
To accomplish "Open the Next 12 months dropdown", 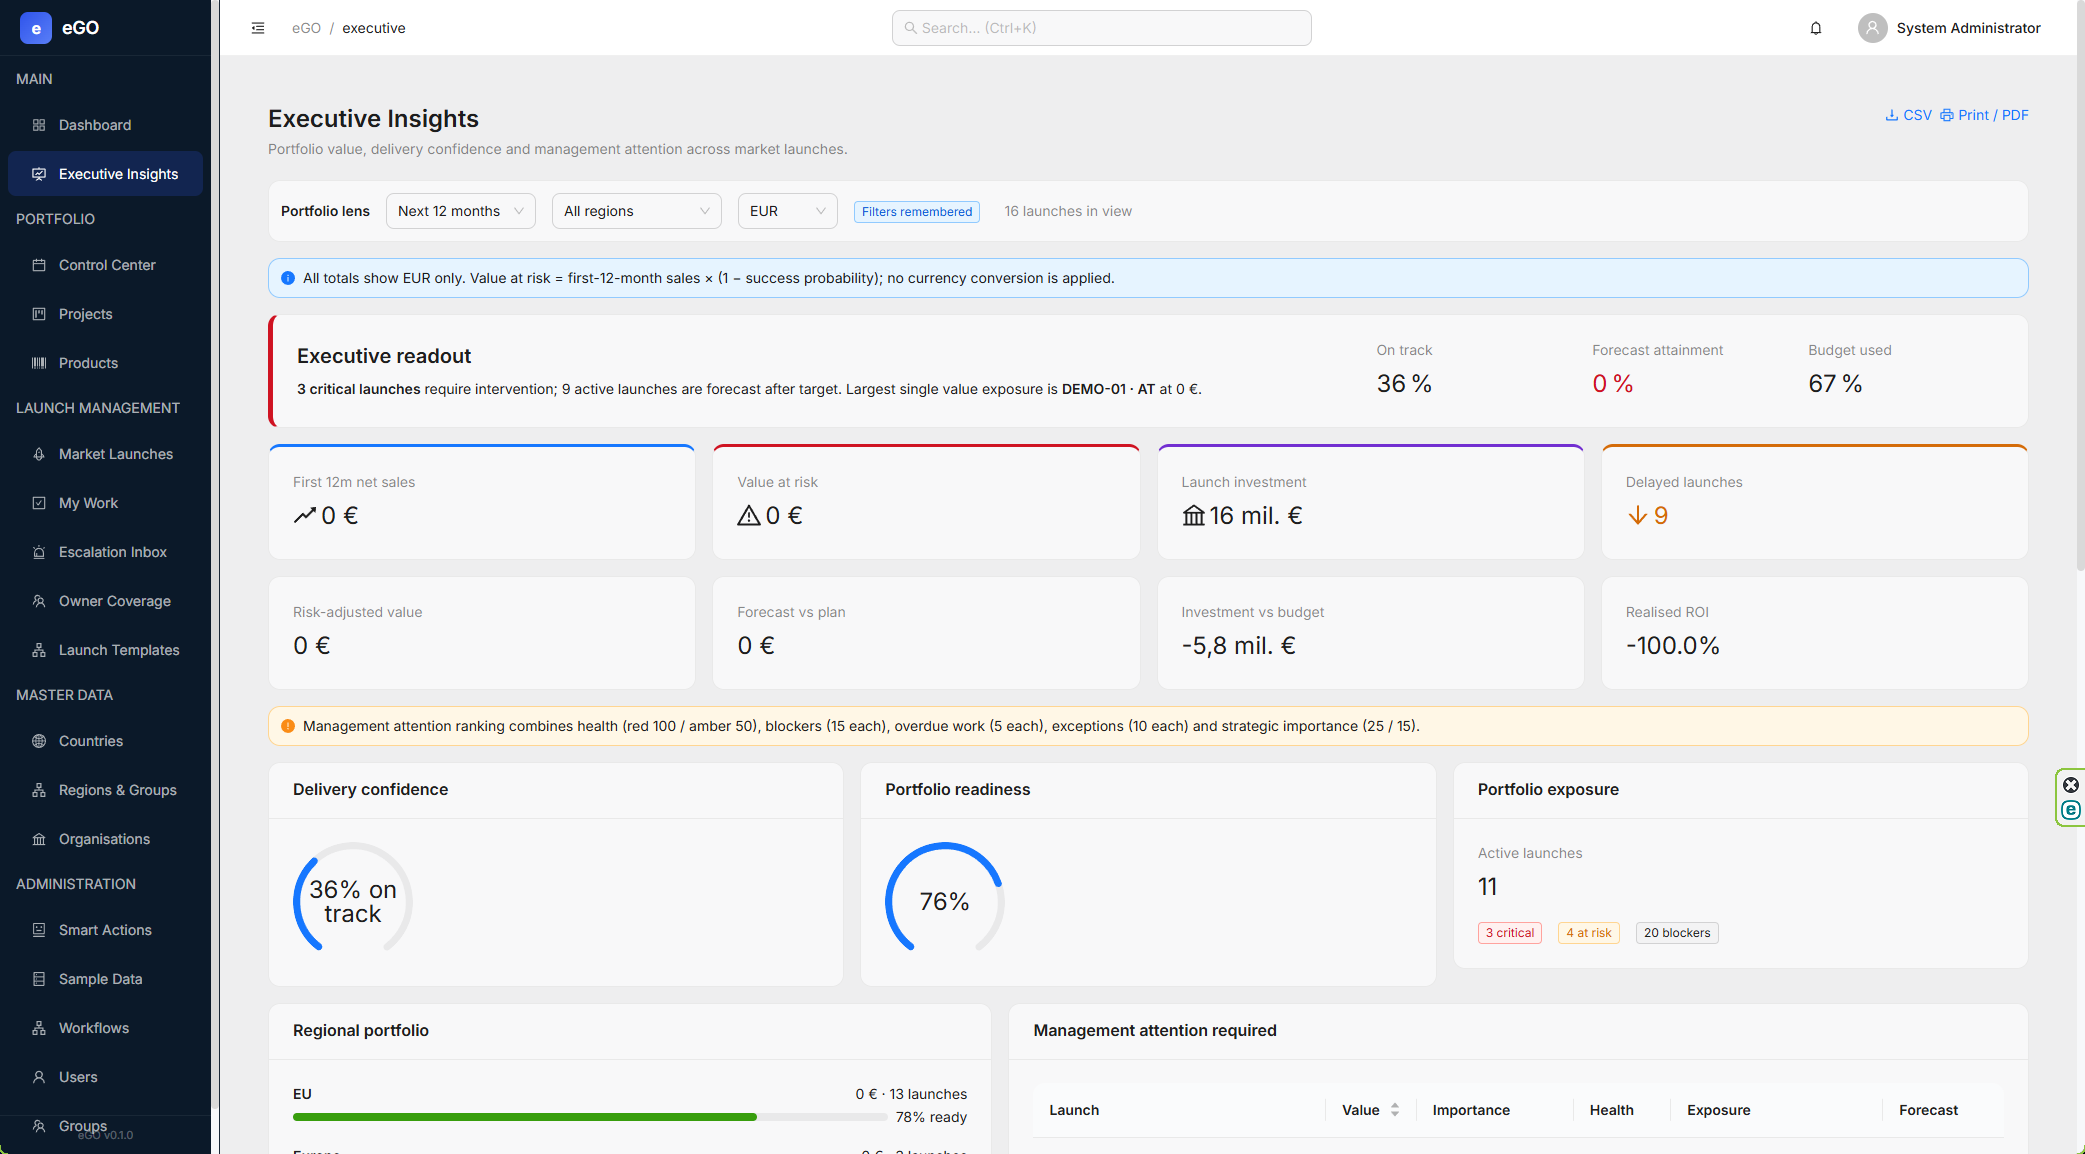I will 461,211.
